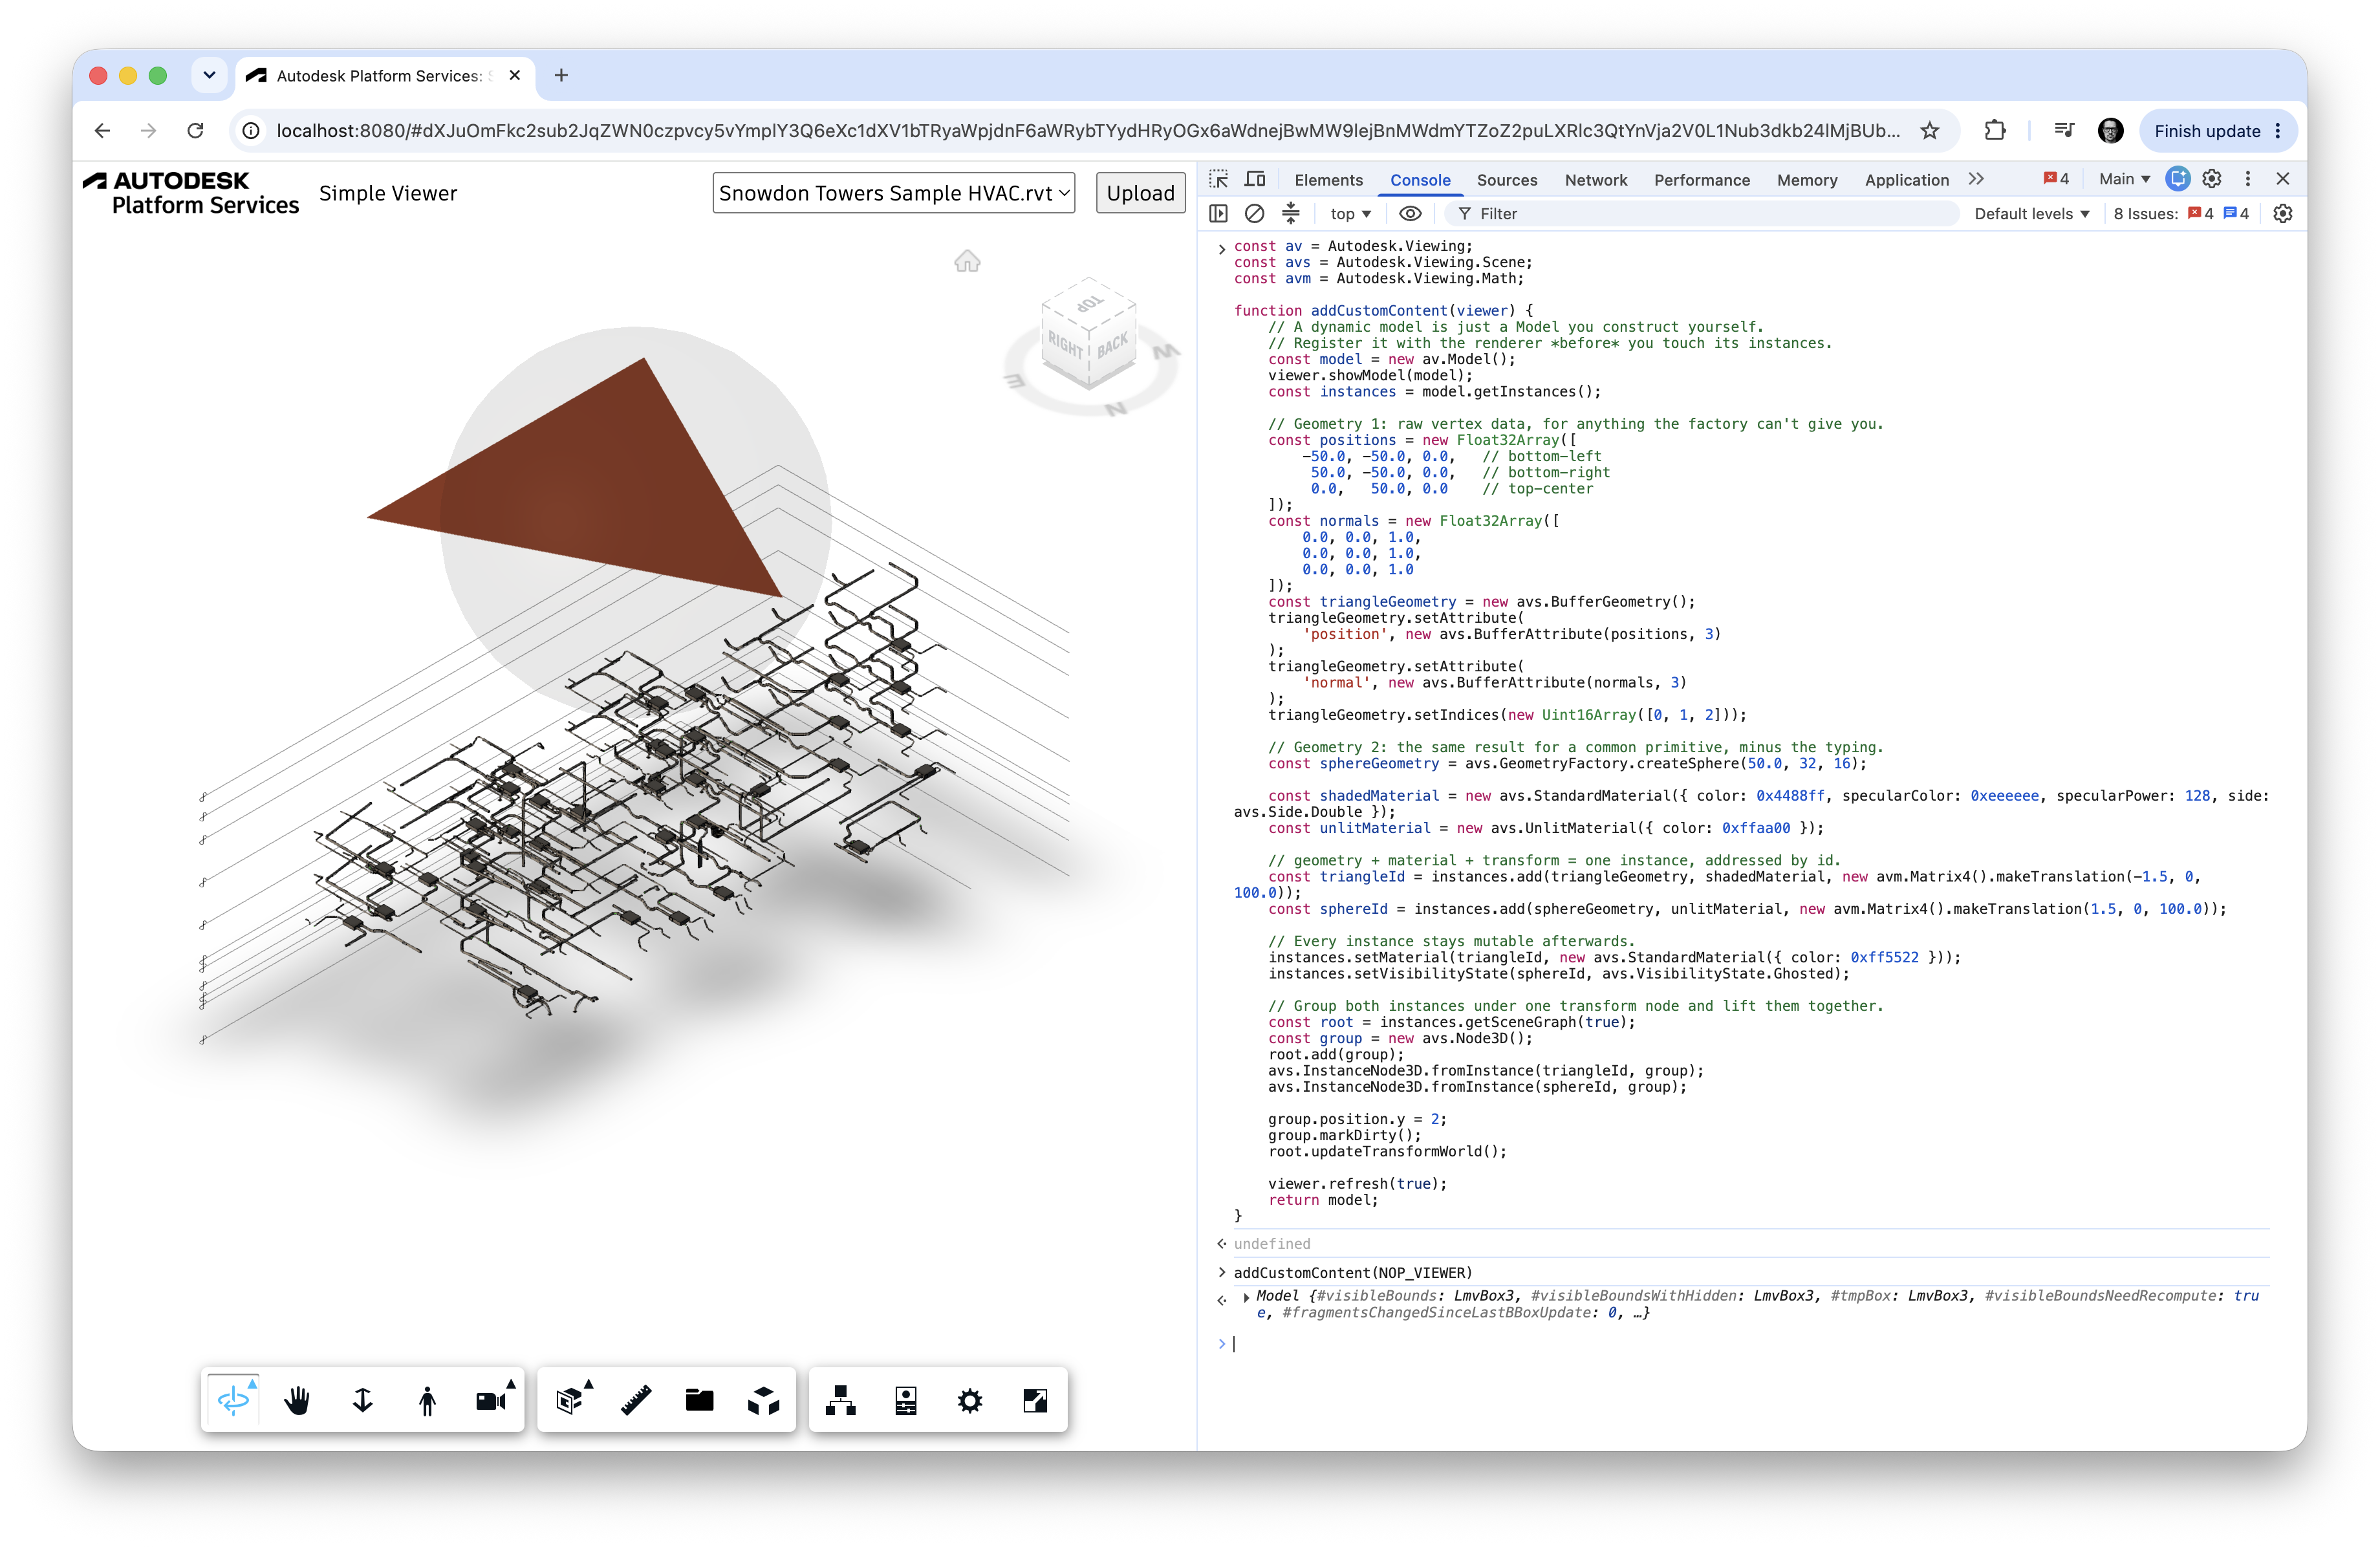2380x1547 pixels.
Task: Open DevTools Settings gear
Action: tap(2212, 179)
